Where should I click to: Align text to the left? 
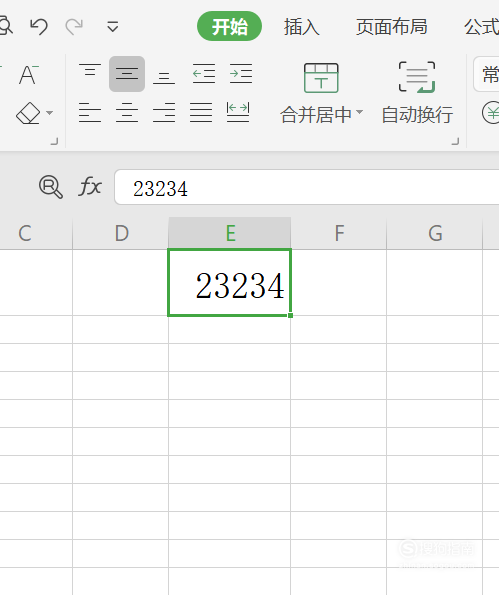[90, 113]
